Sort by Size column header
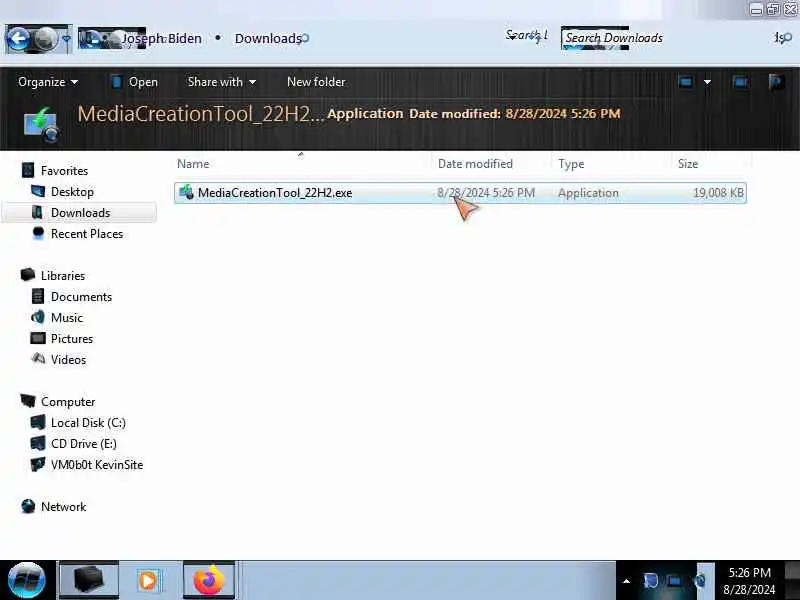This screenshot has height=600, width=800. click(x=688, y=164)
